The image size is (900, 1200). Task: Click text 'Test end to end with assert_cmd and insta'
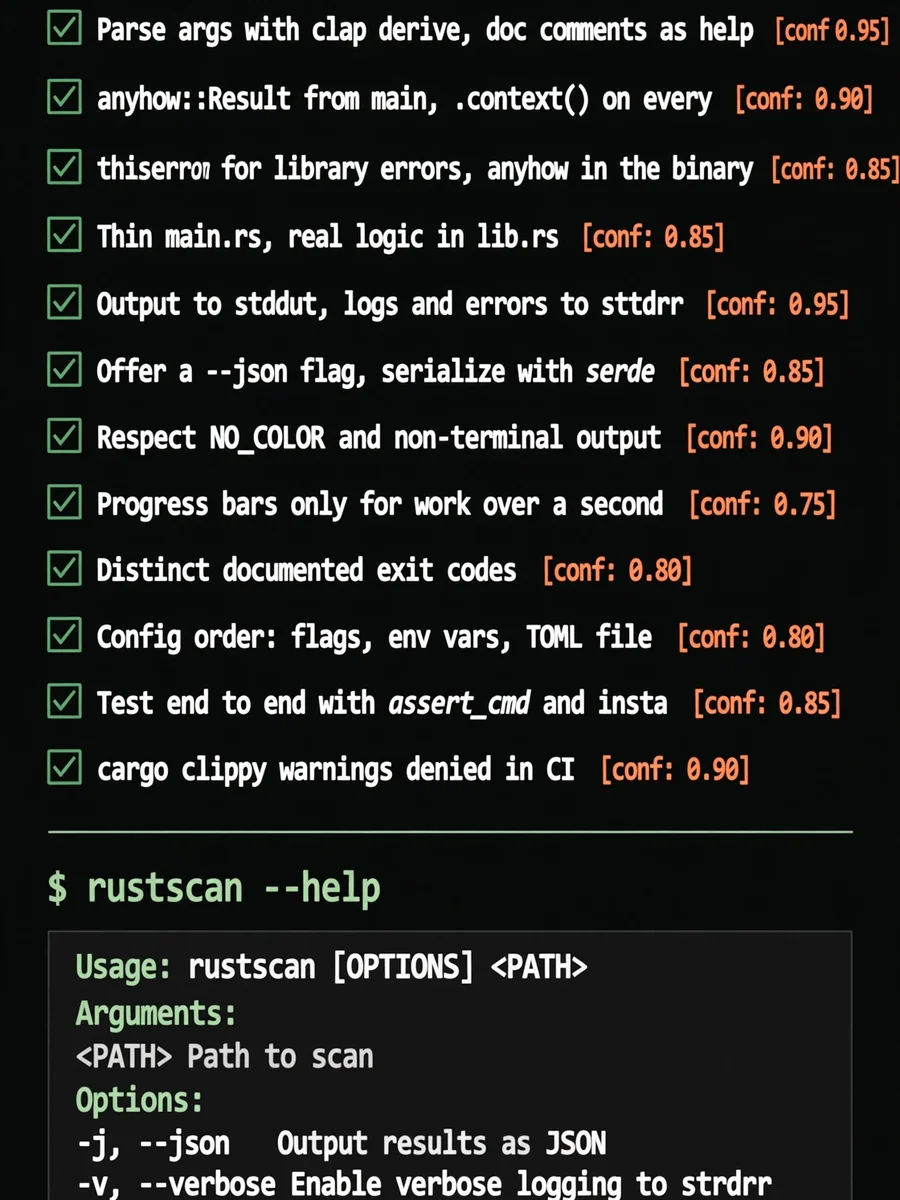[382, 703]
